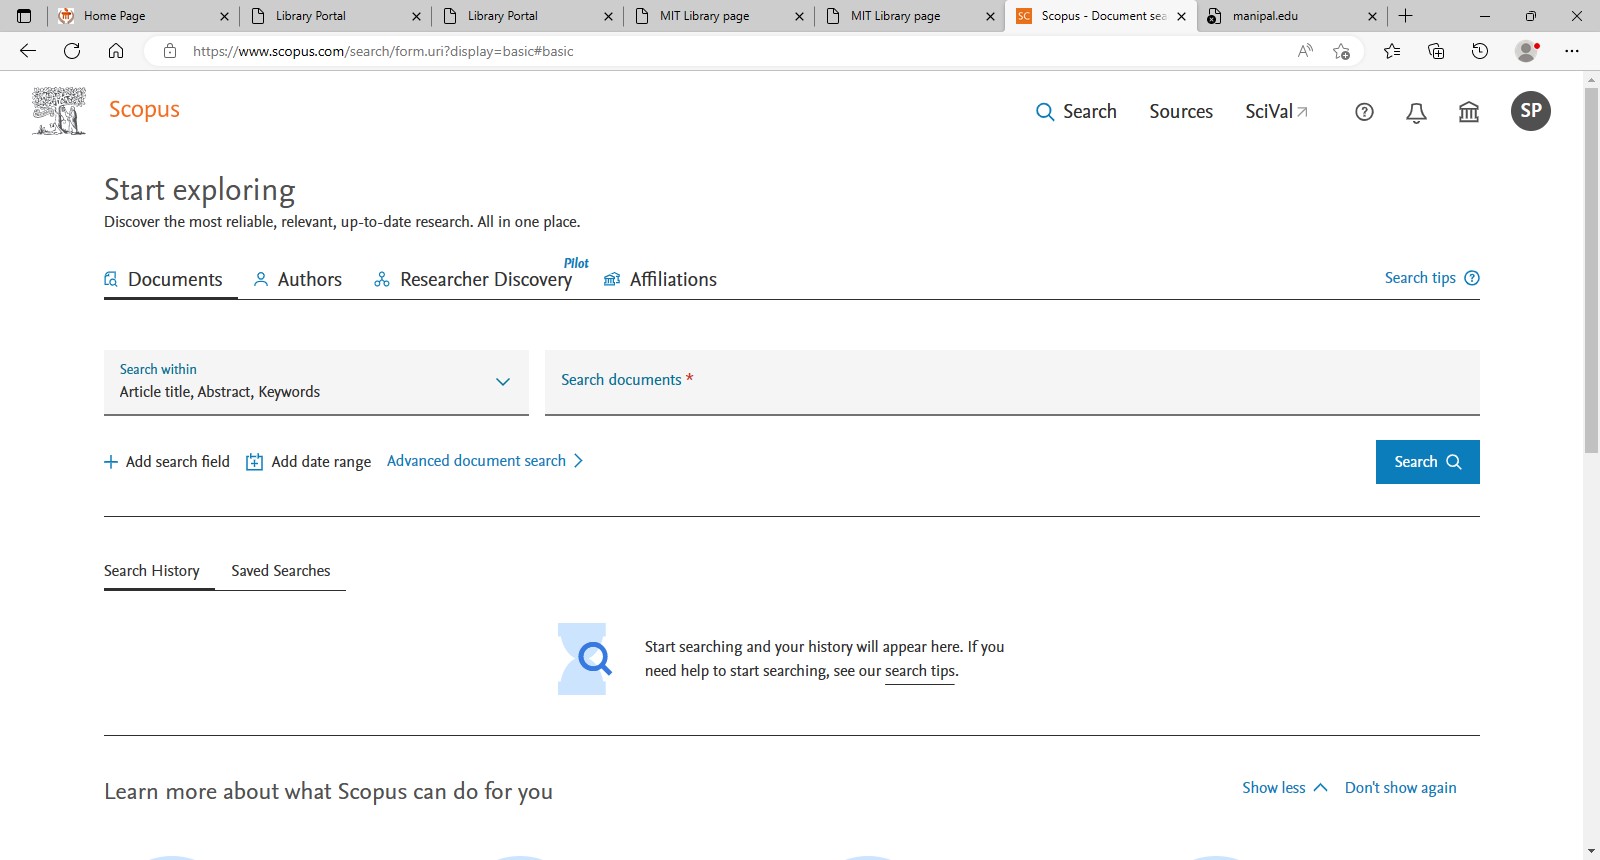The height and width of the screenshot is (860, 1600).
Task: Open the Researcher Discovery tab
Action: click(474, 280)
